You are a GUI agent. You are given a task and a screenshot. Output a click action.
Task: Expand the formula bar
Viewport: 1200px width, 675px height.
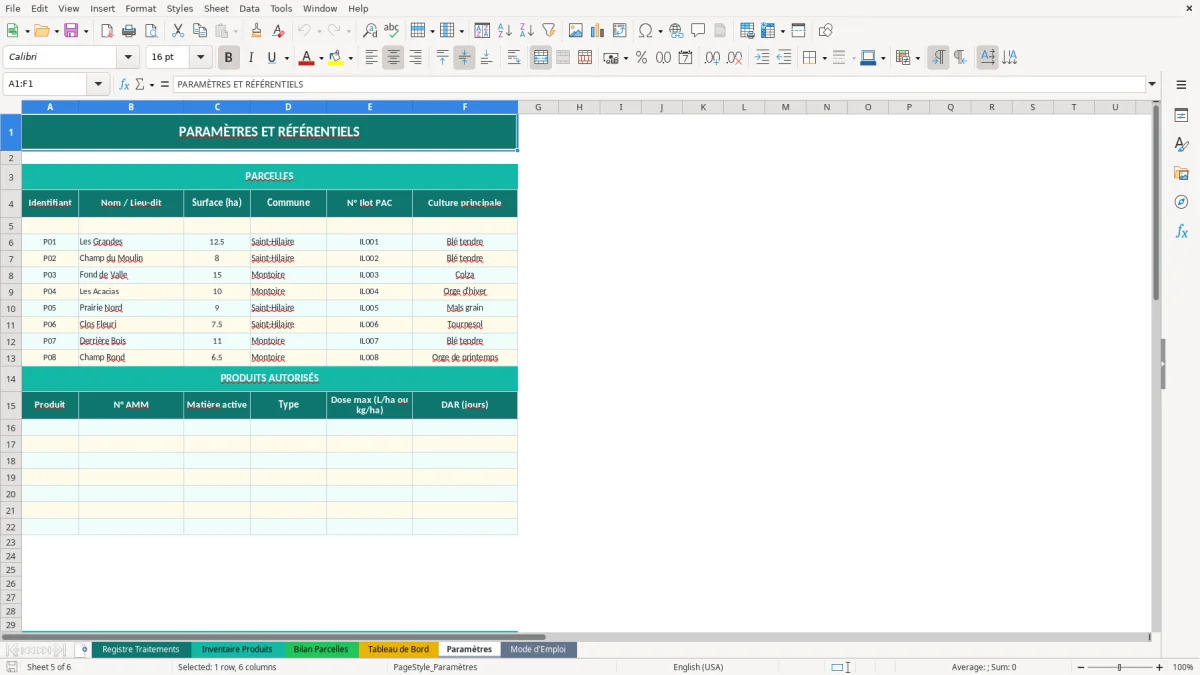tap(1152, 84)
